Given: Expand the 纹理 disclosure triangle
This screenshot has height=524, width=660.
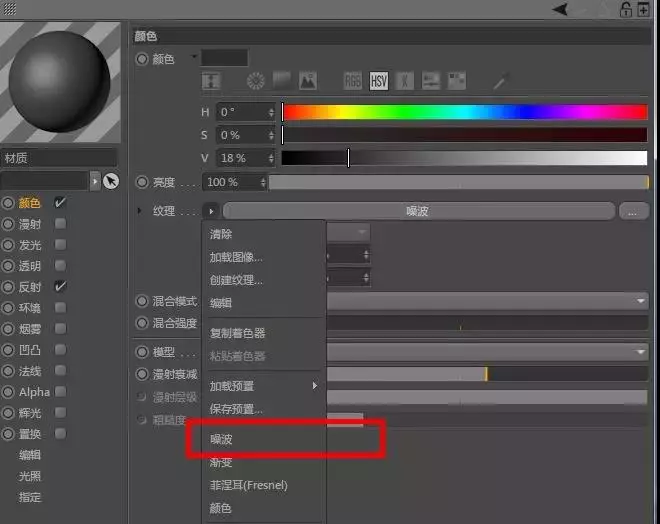Looking at the screenshot, I should tap(140, 211).
